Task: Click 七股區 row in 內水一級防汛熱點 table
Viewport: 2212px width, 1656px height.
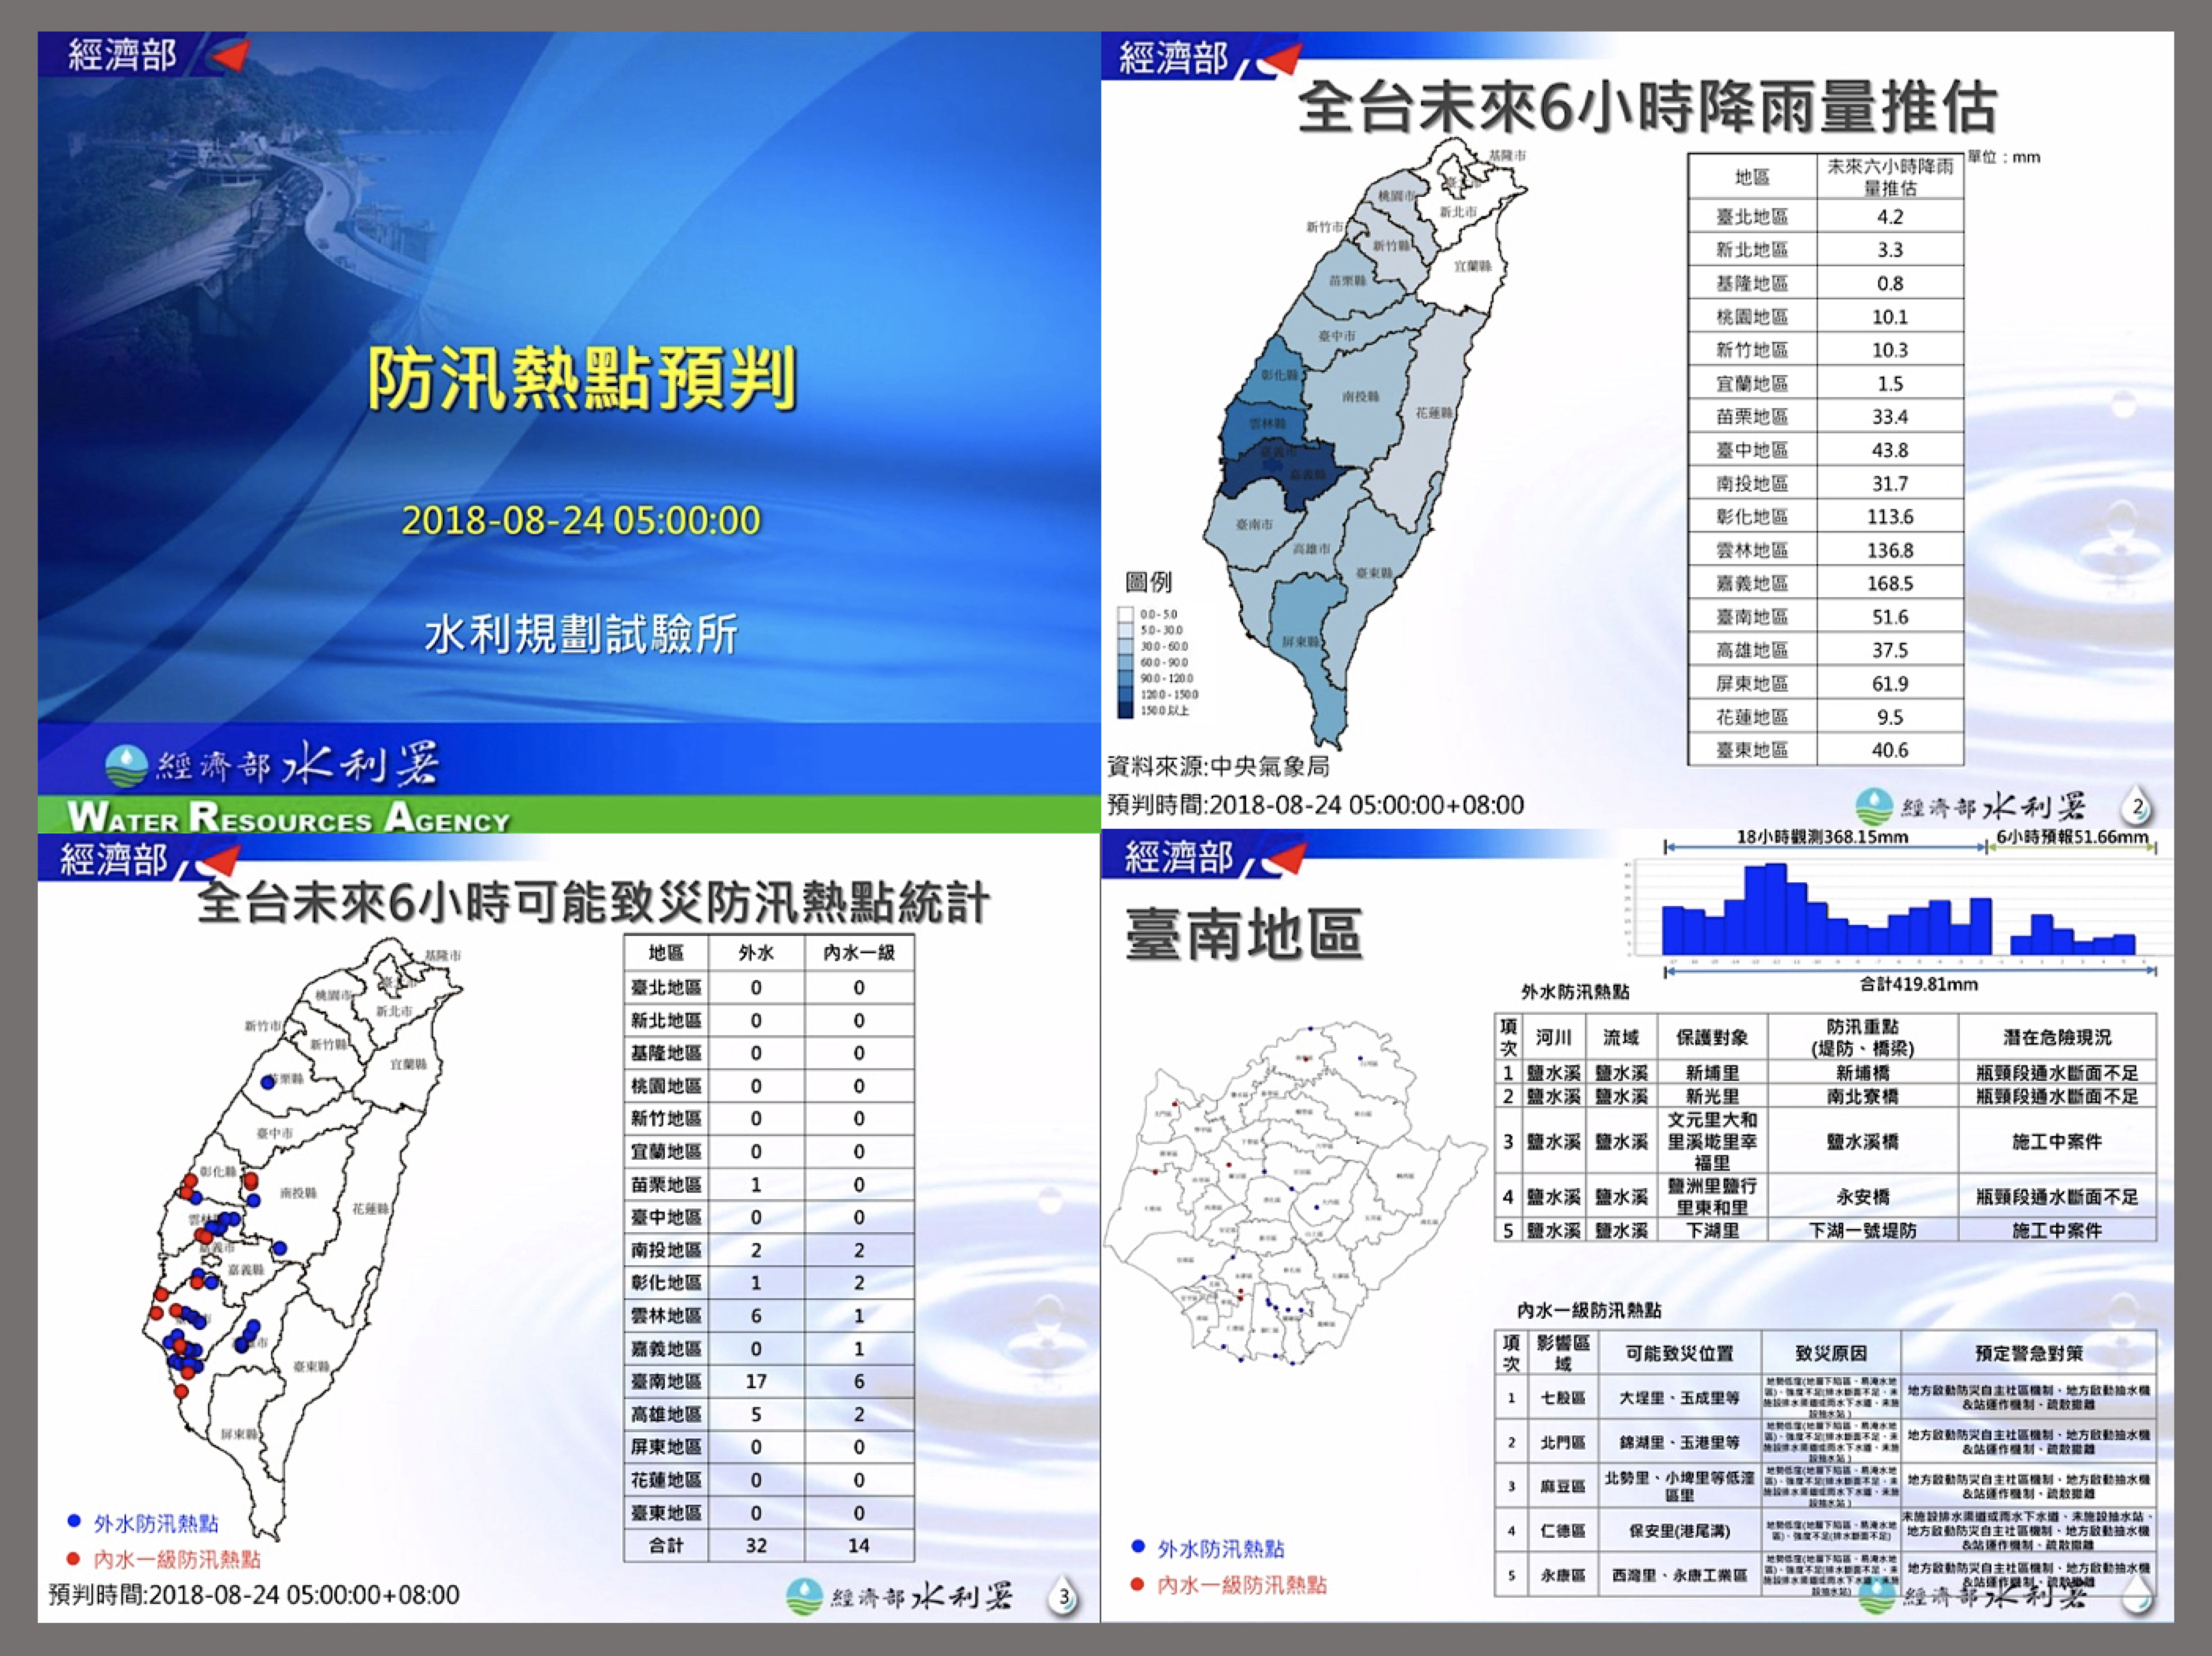Action: 1562,1398
